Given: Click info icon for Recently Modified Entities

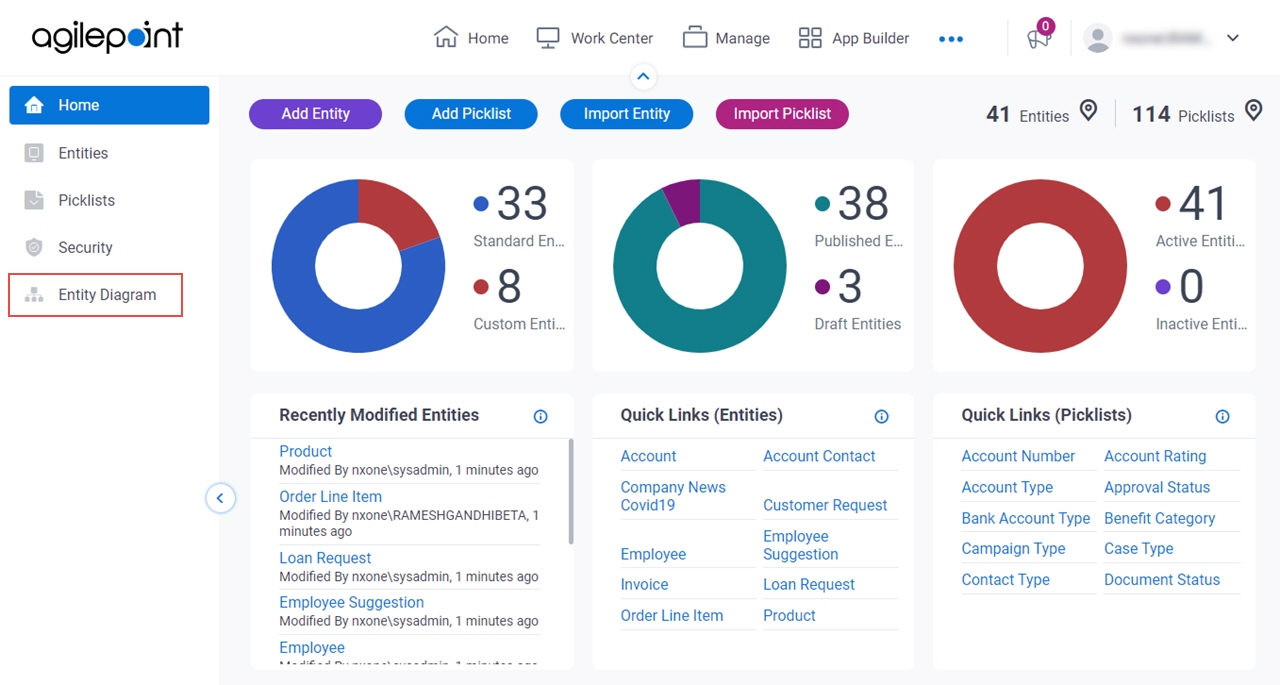Looking at the screenshot, I should point(541,416).
